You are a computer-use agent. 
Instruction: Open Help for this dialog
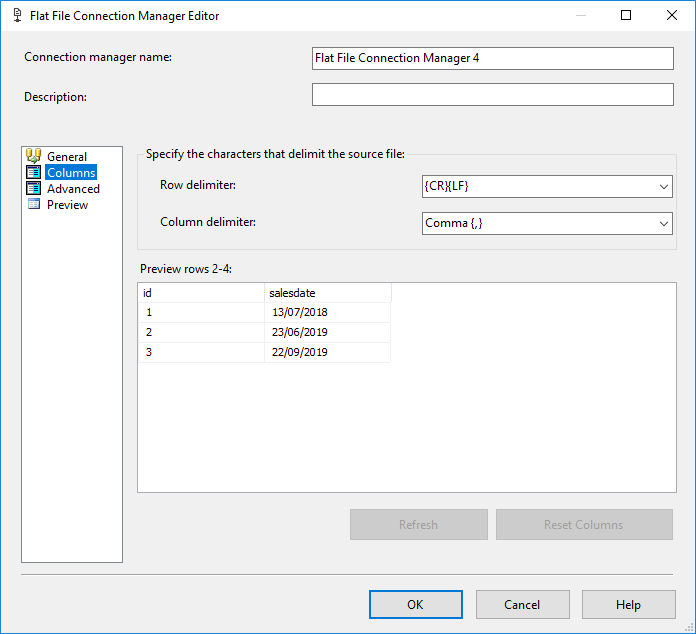click(628, 604)
